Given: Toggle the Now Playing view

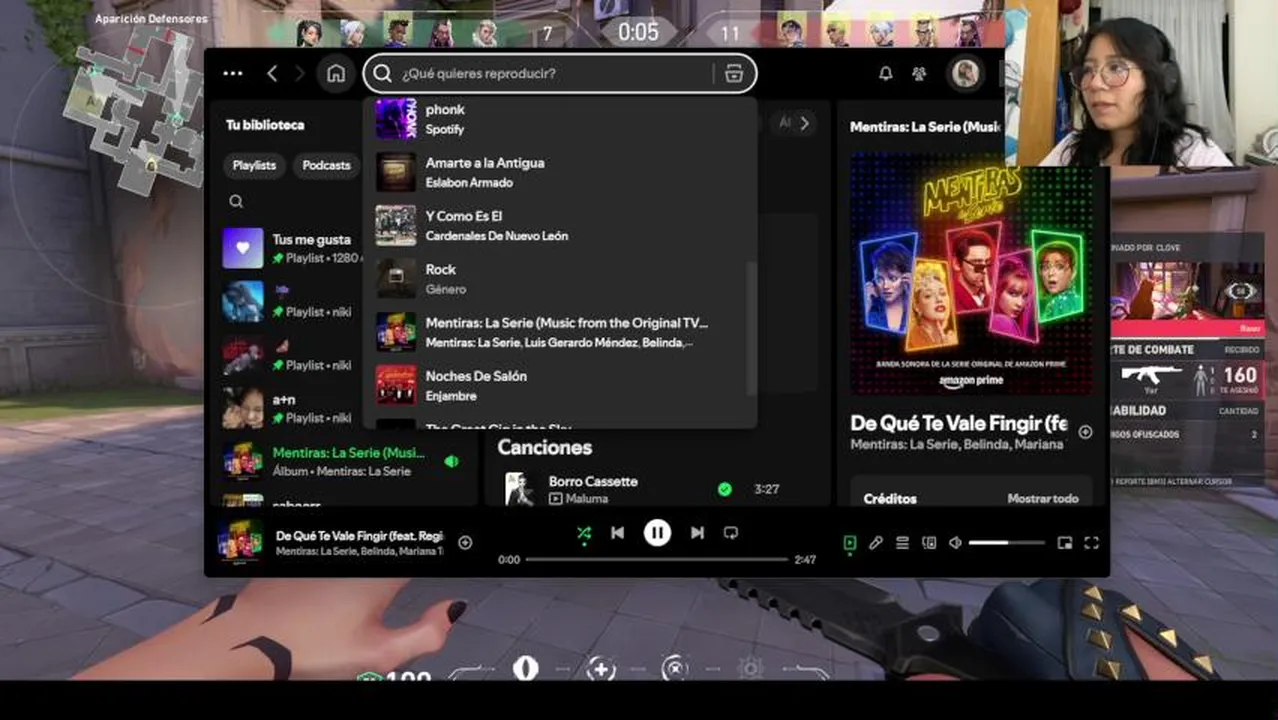Looking at the screenshot, I should click(849, 543).
